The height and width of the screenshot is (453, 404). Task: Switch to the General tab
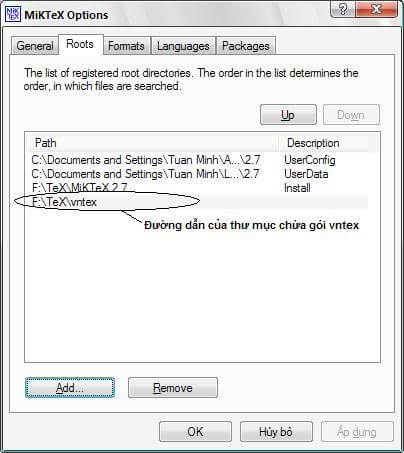tap(35, 46)
